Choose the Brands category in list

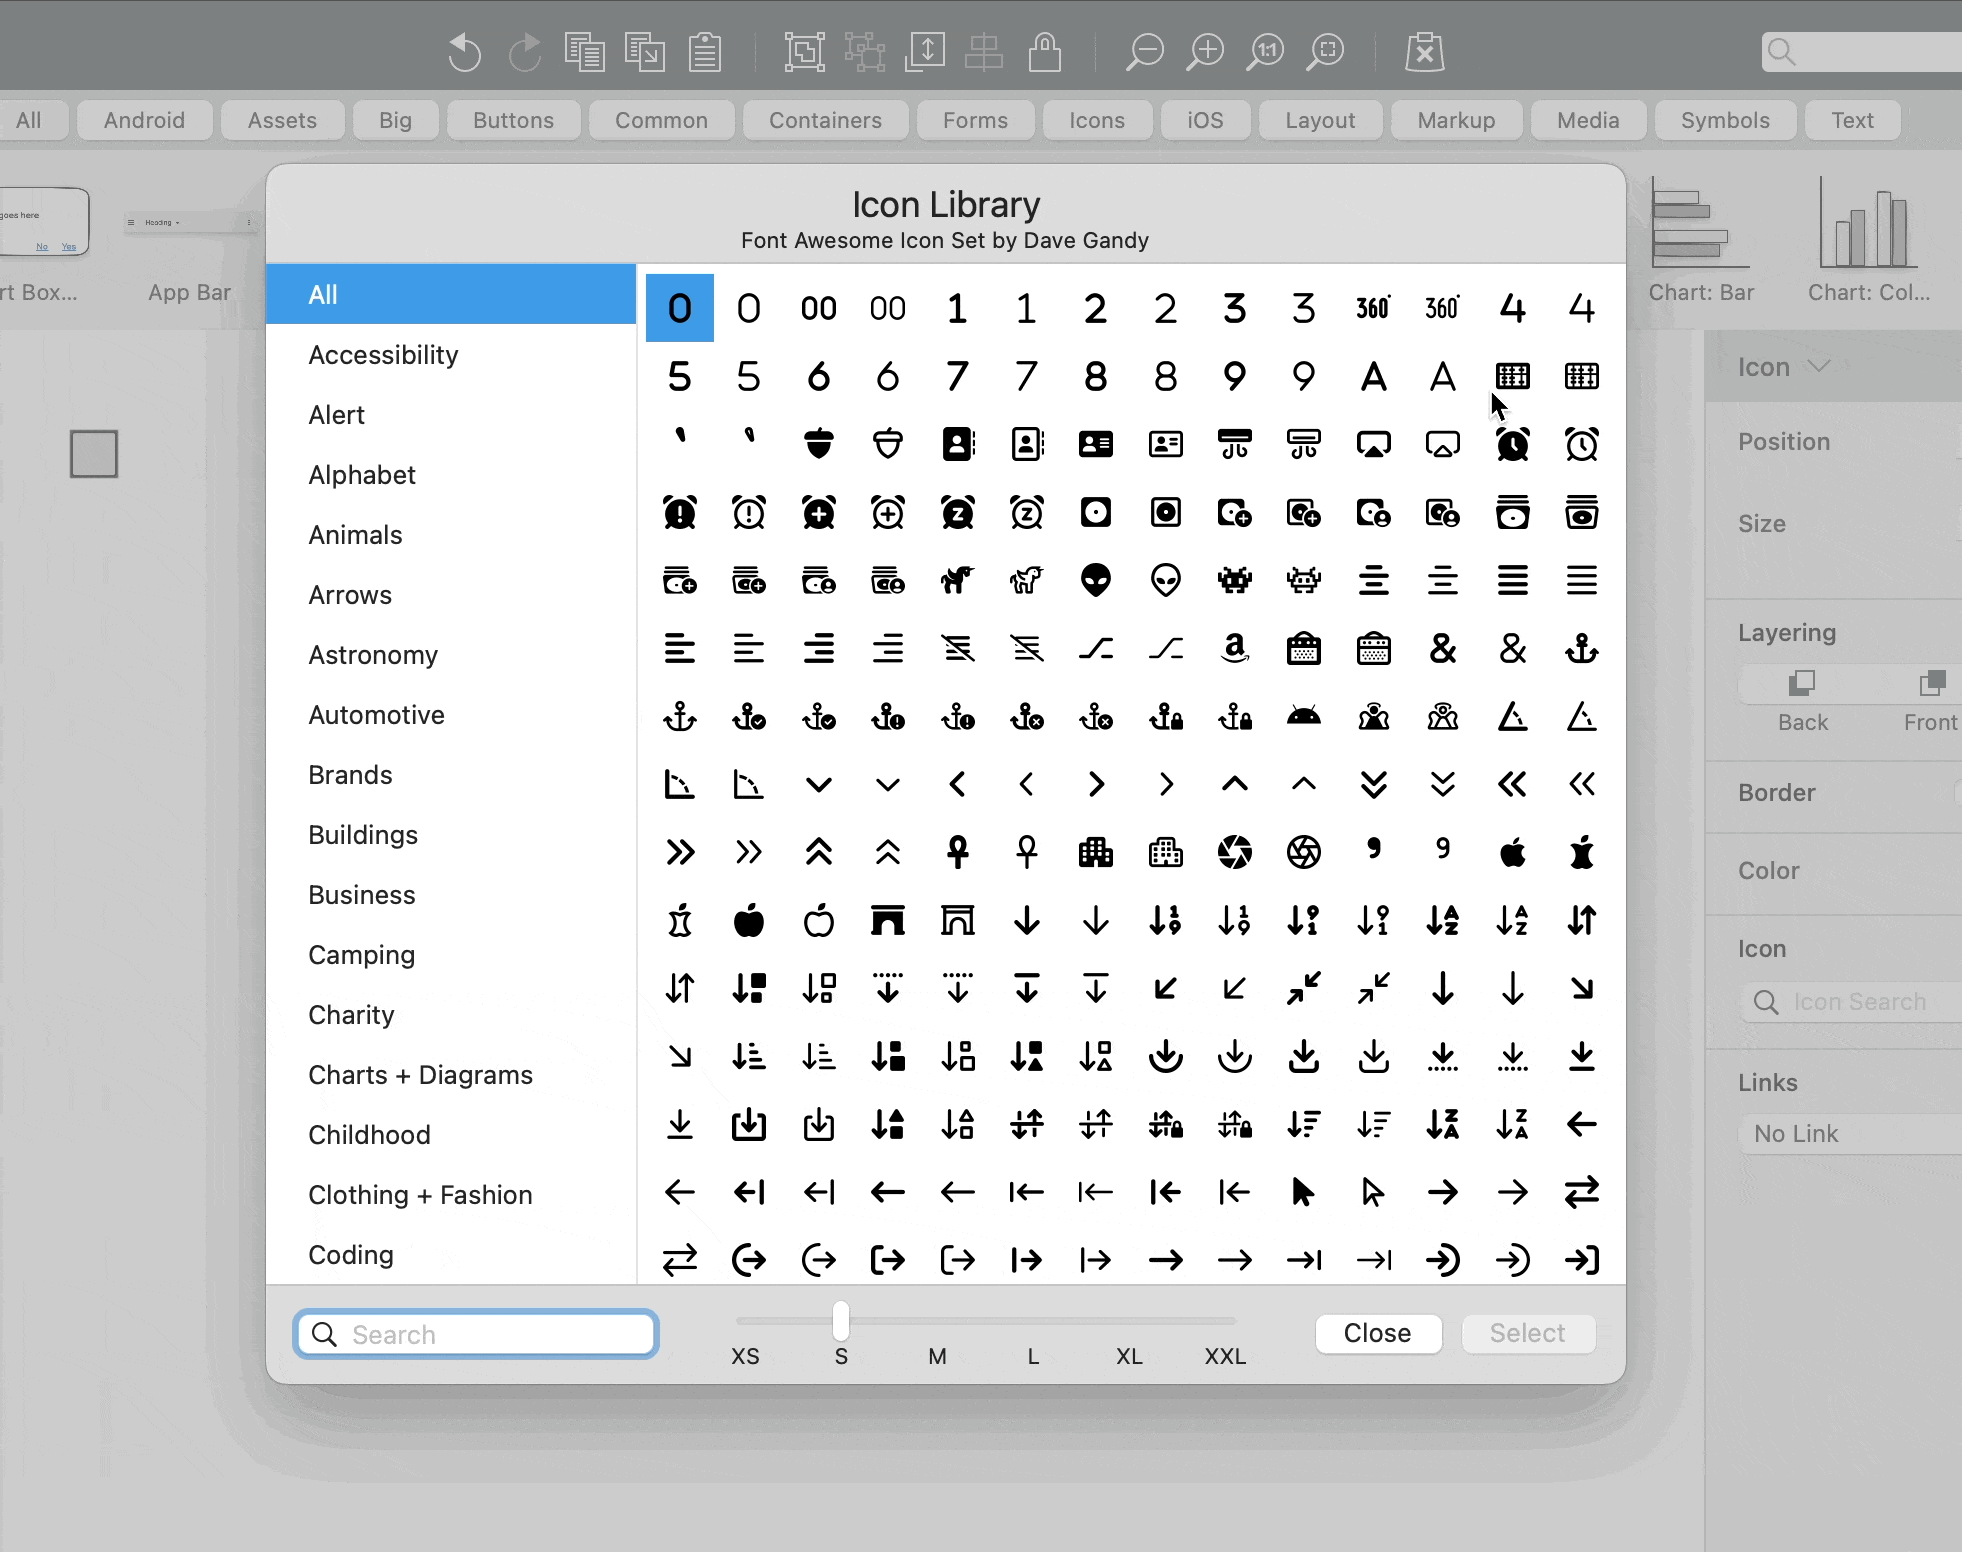point(350,775)
